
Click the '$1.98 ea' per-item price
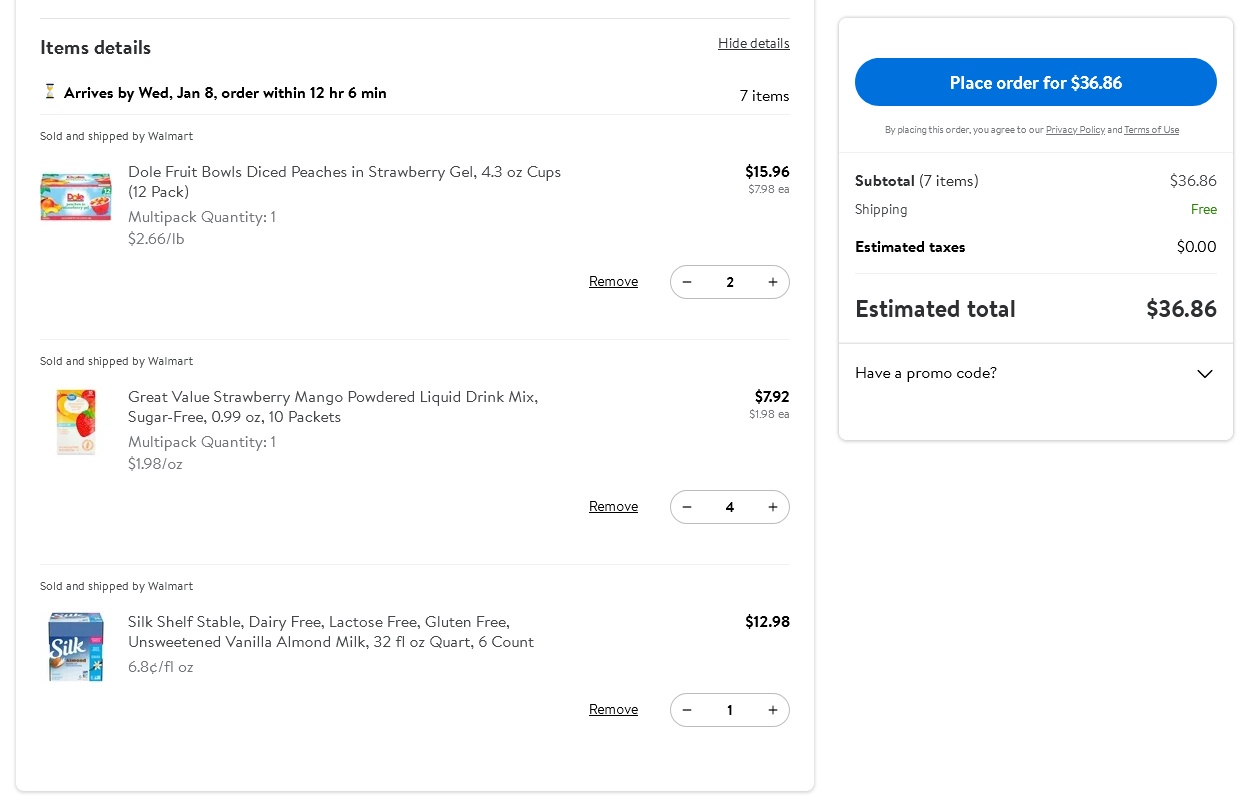[769, 414]
